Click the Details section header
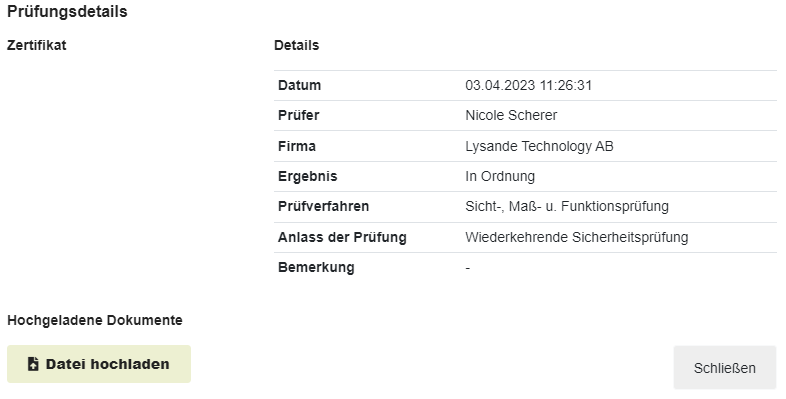 tap(296, 45)
